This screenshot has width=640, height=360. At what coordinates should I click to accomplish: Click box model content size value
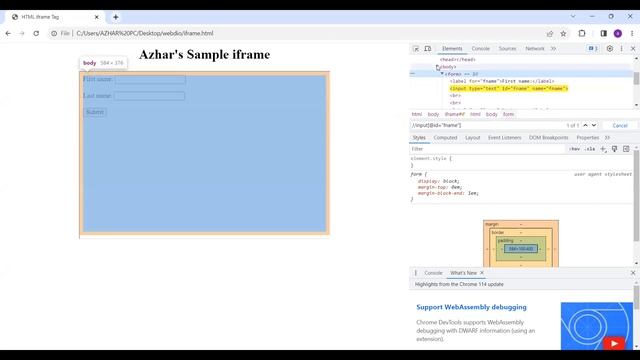[x=521, y=249]
